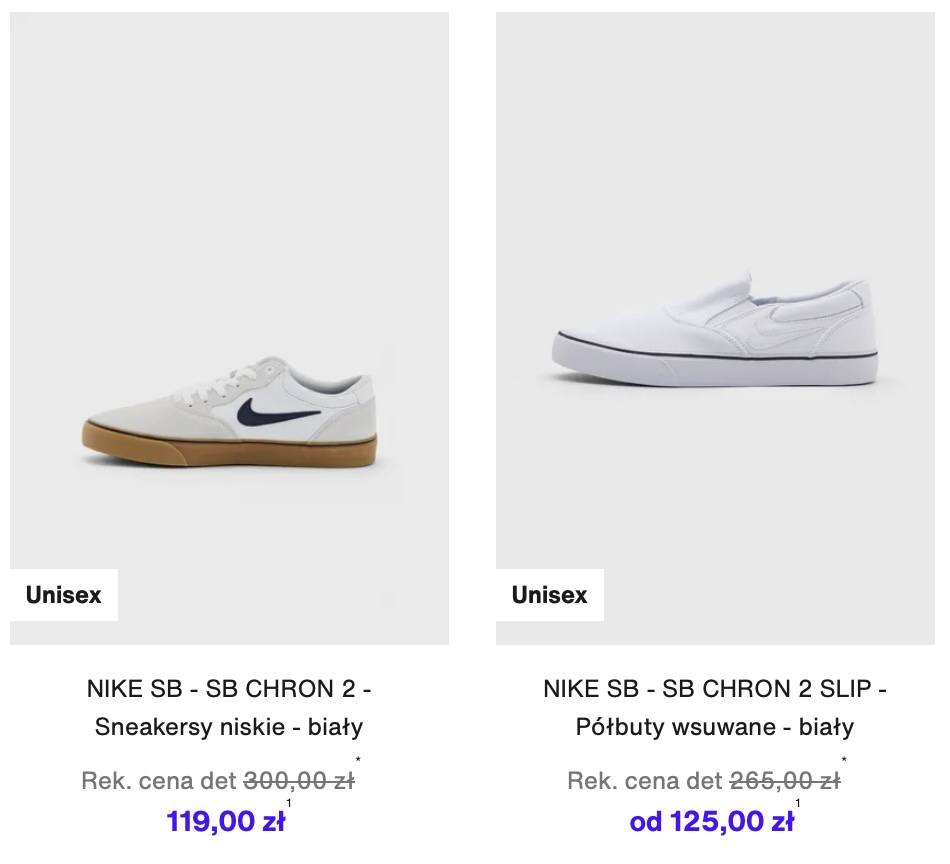Viewport: 950px width, 864px height.
Task: Click the crossed-out 265,00 zł price
Action: point(785,780)
